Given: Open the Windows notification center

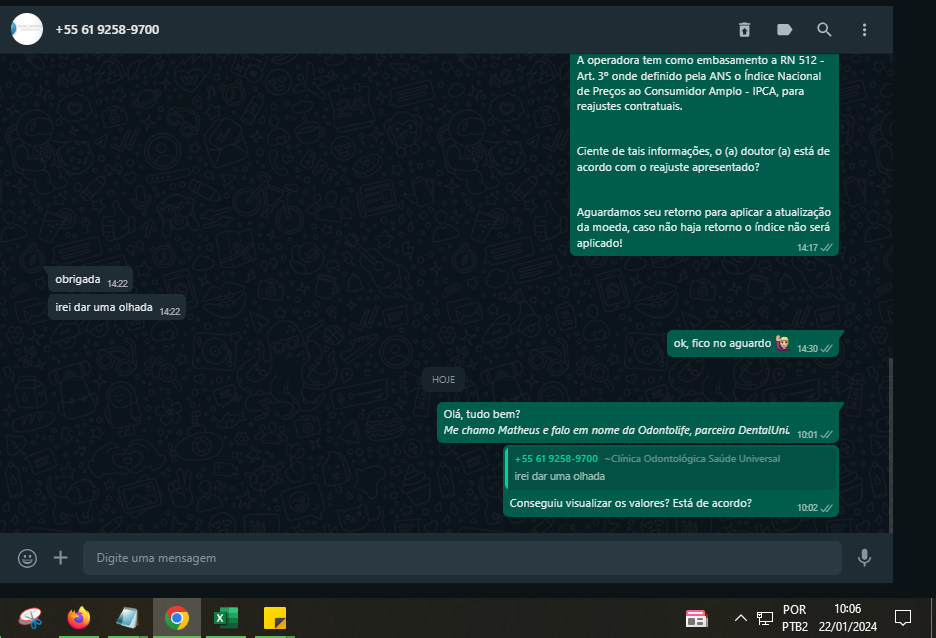Looking at the screenshot, I should [903, 618].
